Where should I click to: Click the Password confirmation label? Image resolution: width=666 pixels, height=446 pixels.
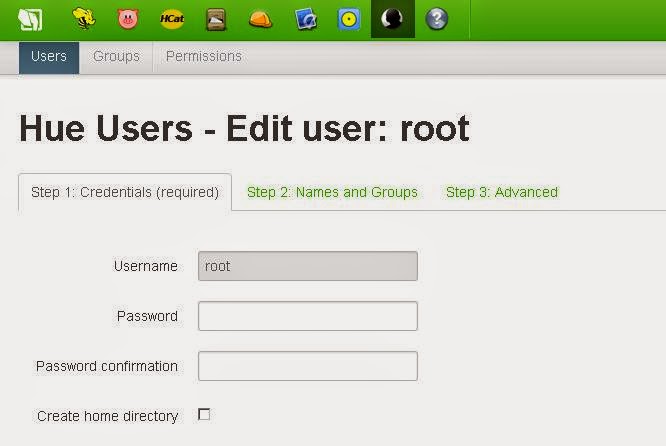pos(107,367)
